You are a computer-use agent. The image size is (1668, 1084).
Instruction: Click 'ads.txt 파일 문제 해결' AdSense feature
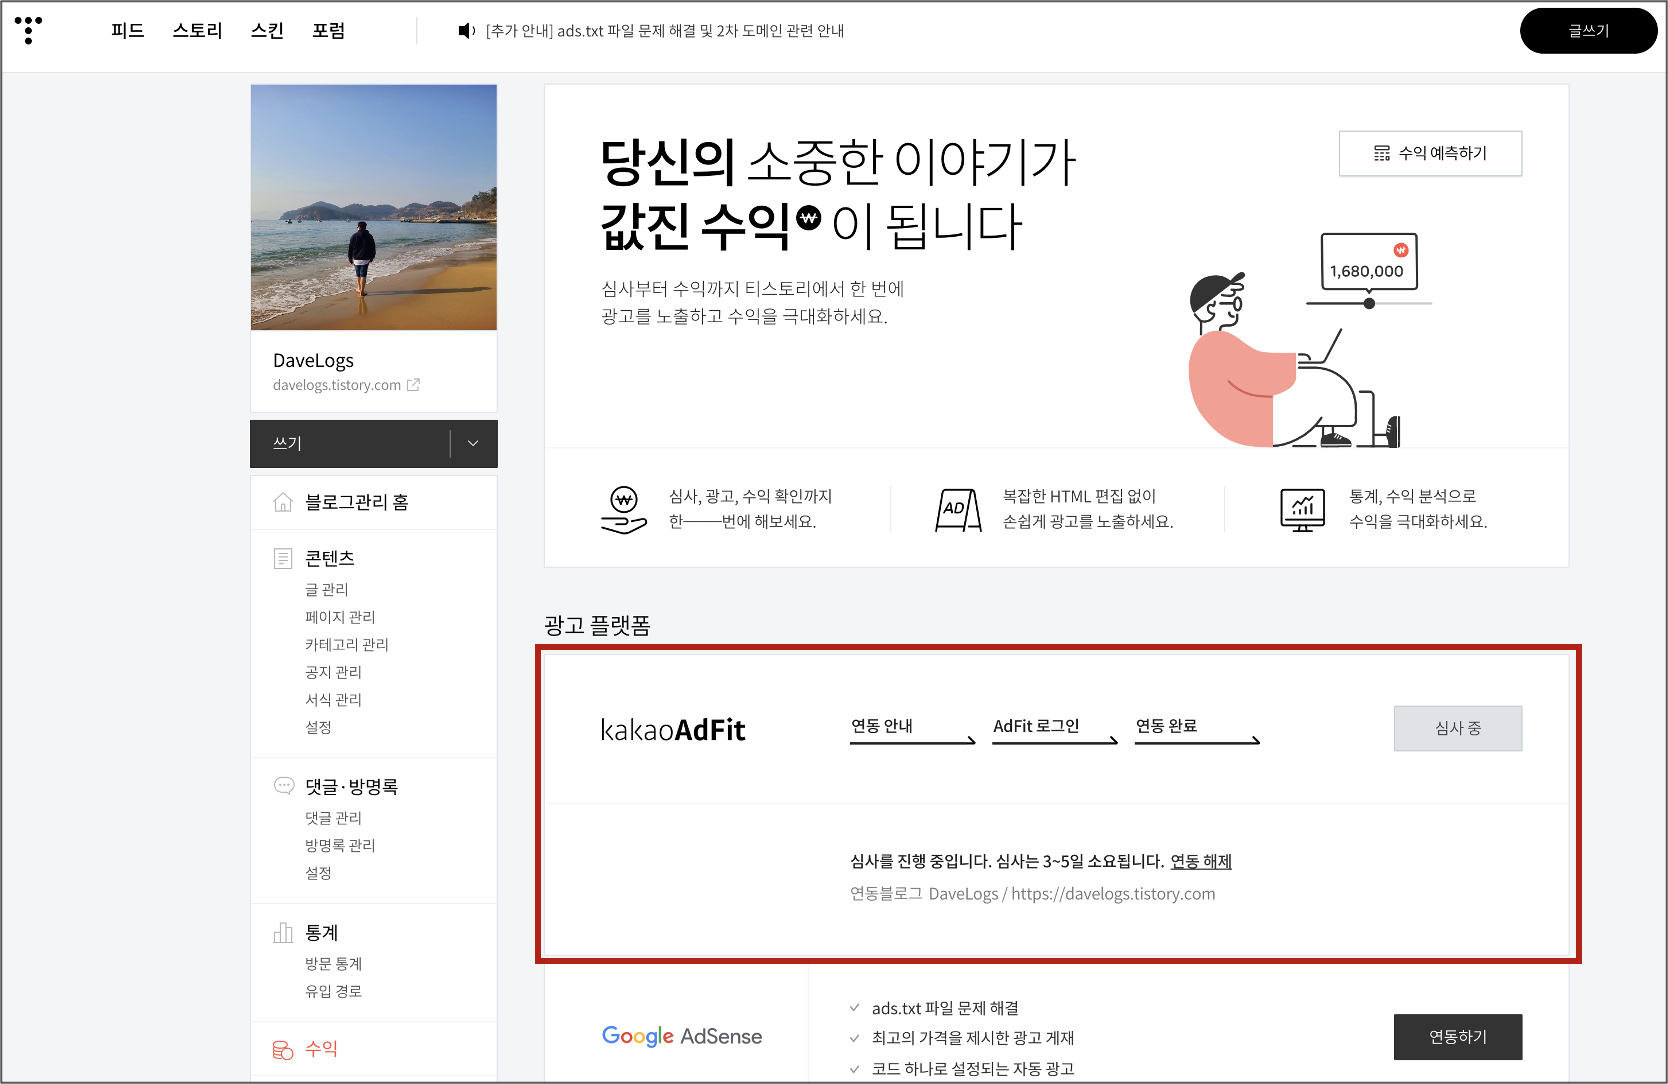[x=945, y=1008]
